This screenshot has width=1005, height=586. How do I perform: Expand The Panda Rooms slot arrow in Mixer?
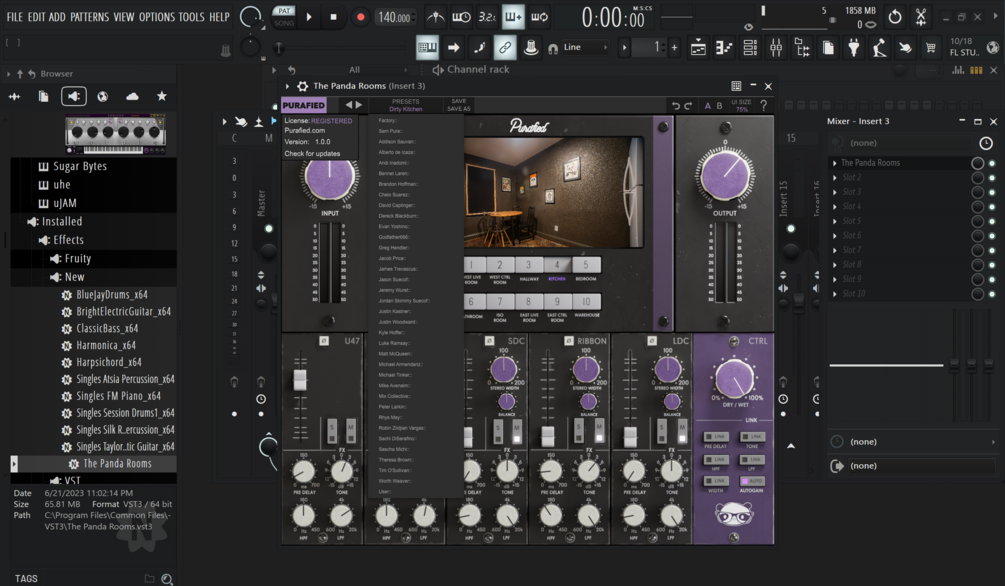point(835,163)
